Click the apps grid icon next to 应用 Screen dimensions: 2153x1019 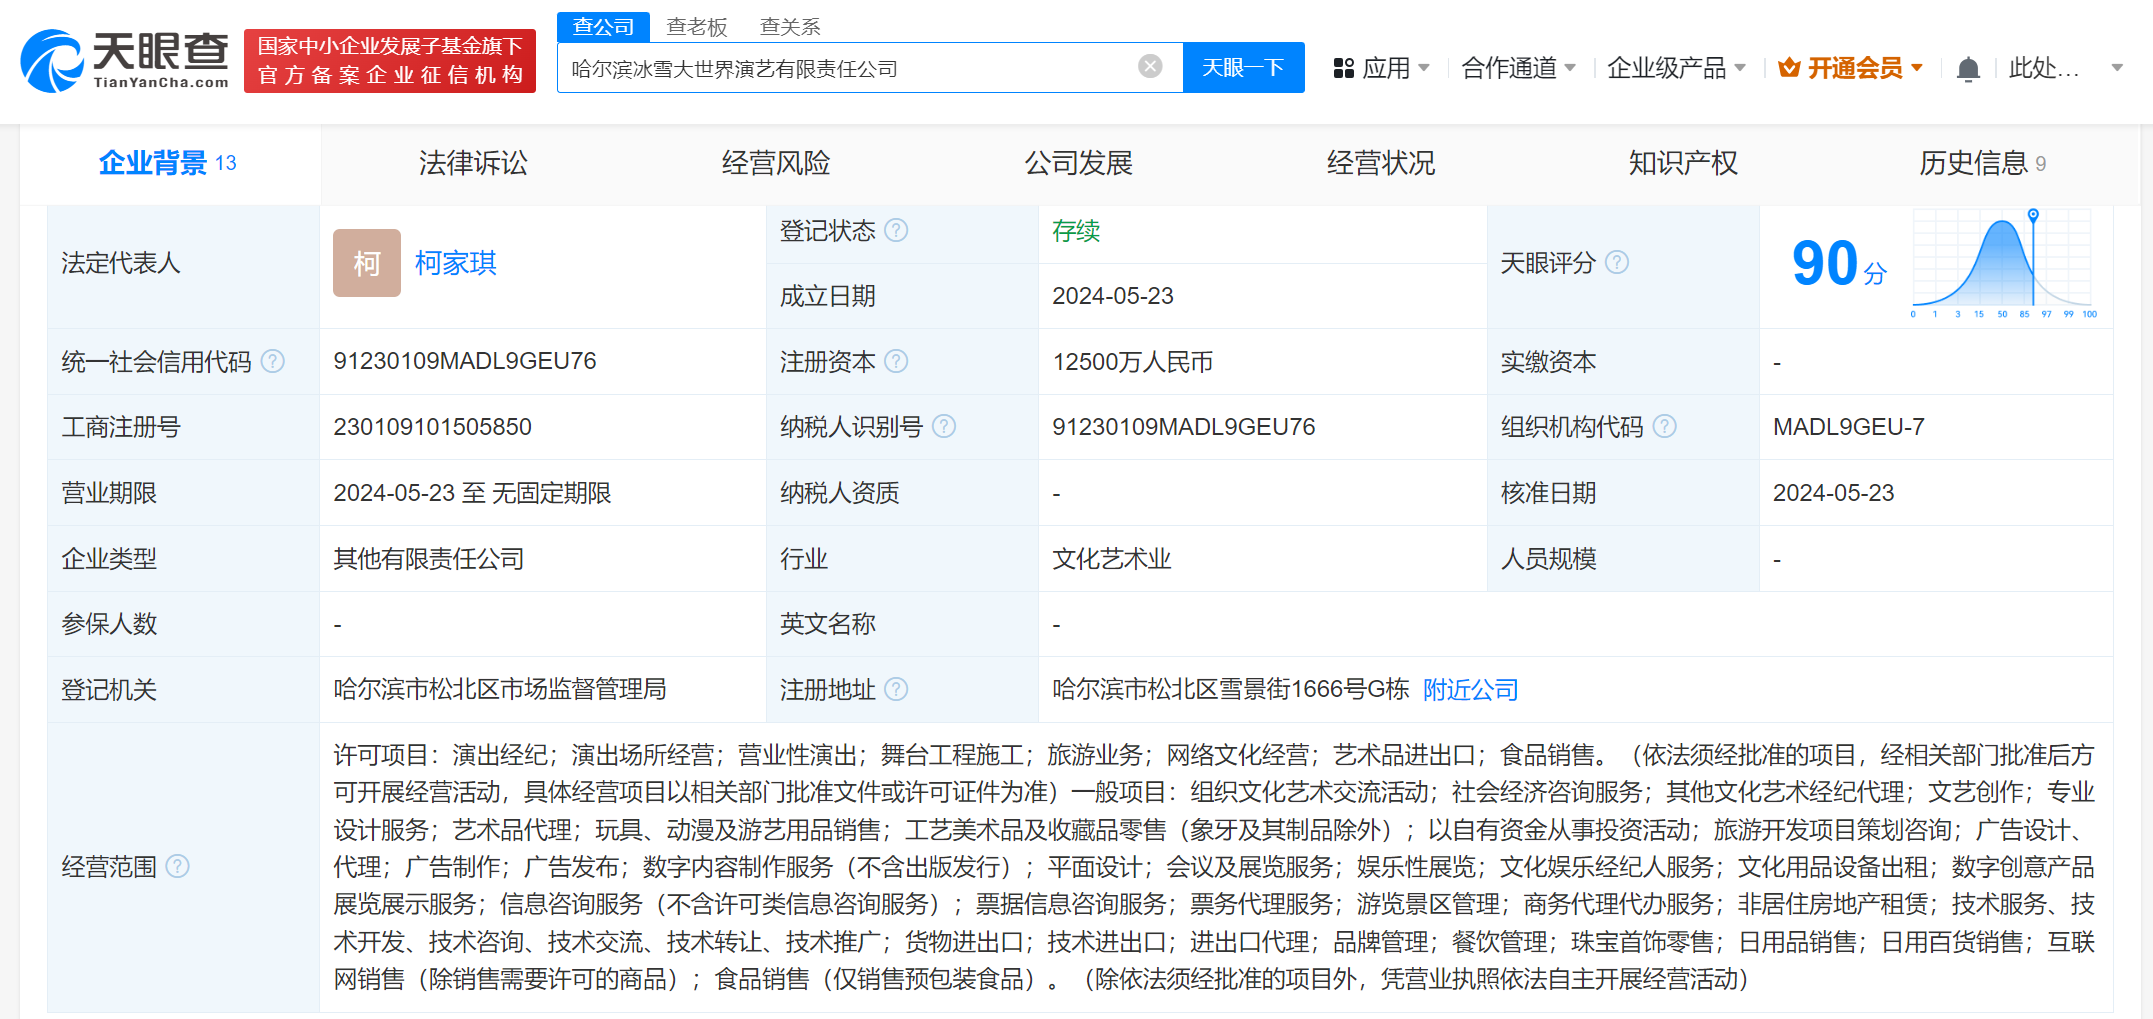(x=1343, y=67)
